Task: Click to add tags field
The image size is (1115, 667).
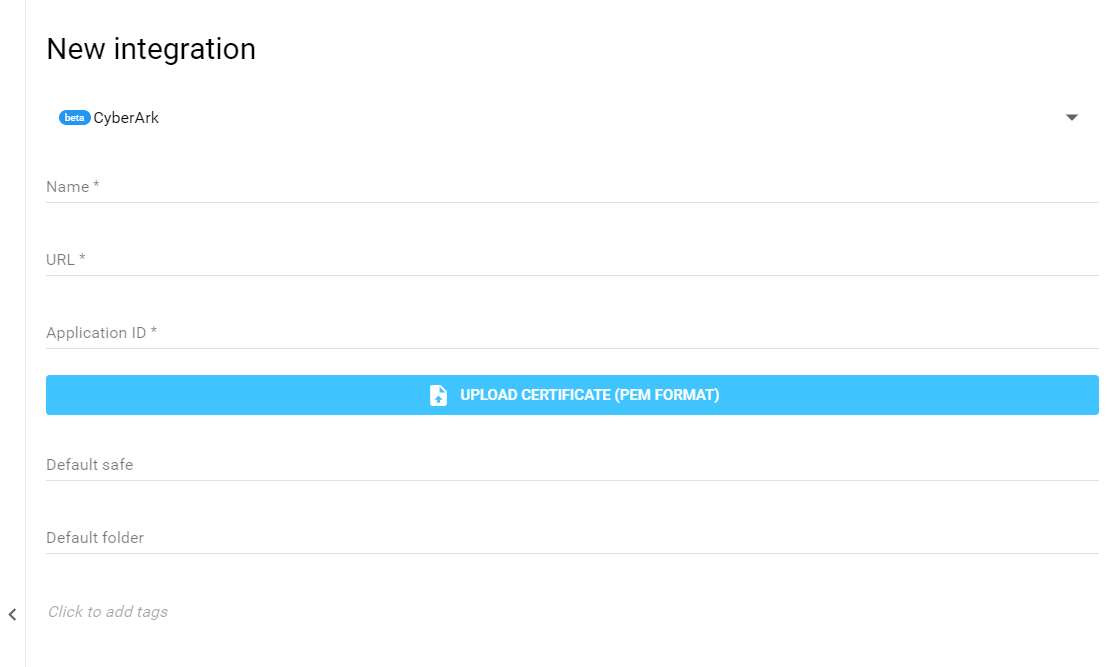Action: point(108,612)
